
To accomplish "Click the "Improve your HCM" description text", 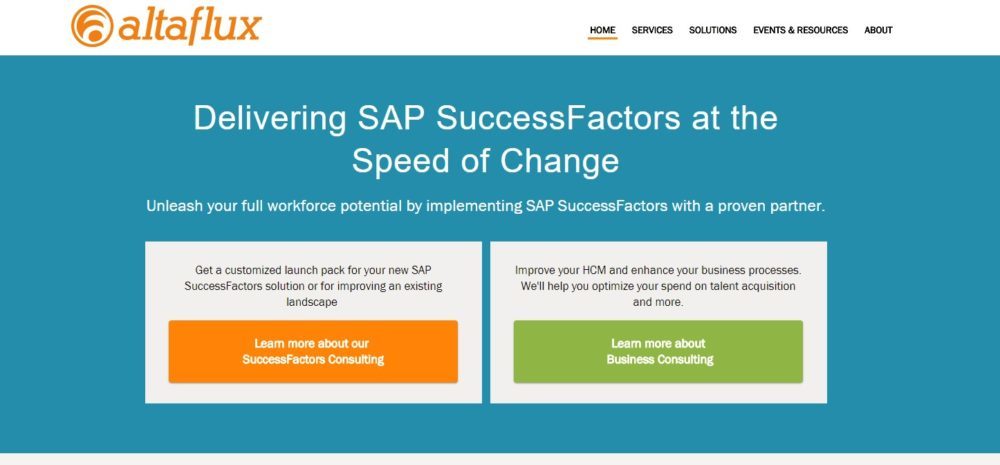I will (x=658, y=286).
